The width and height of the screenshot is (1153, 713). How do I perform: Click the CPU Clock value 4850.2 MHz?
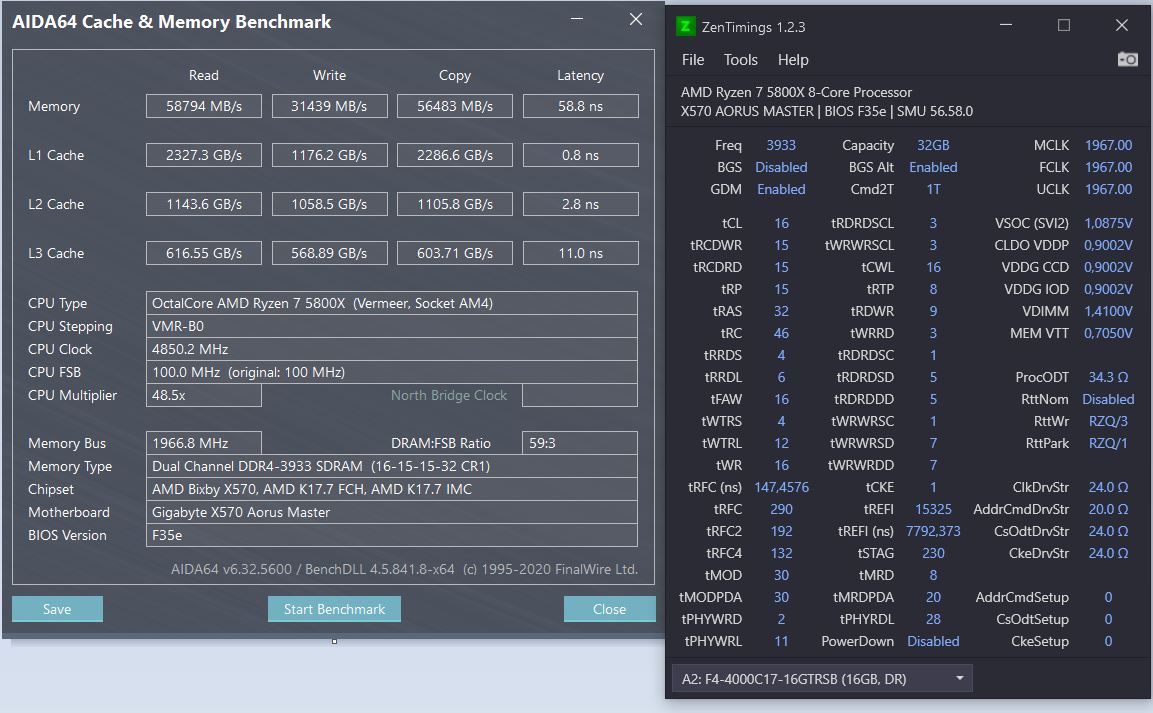(x=391, y=349)
